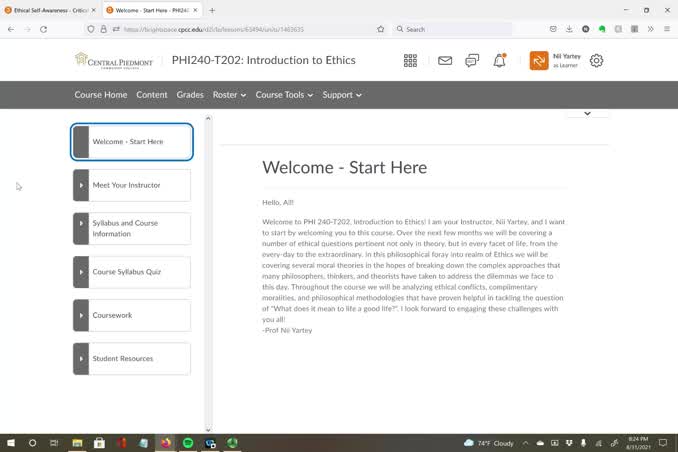Open subscription alerts chat bubble icon
Viewport: 678px width, 452px height.
tap(472, 61)
